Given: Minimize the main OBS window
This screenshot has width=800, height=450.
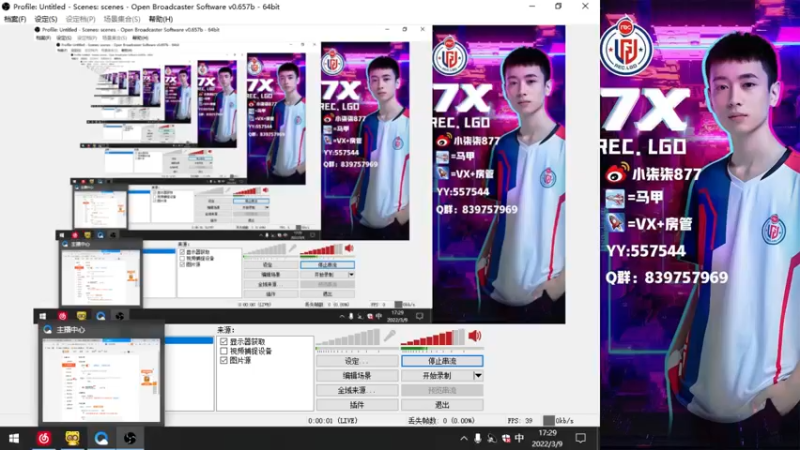Looking at the screenshot, I should point(532,7).
